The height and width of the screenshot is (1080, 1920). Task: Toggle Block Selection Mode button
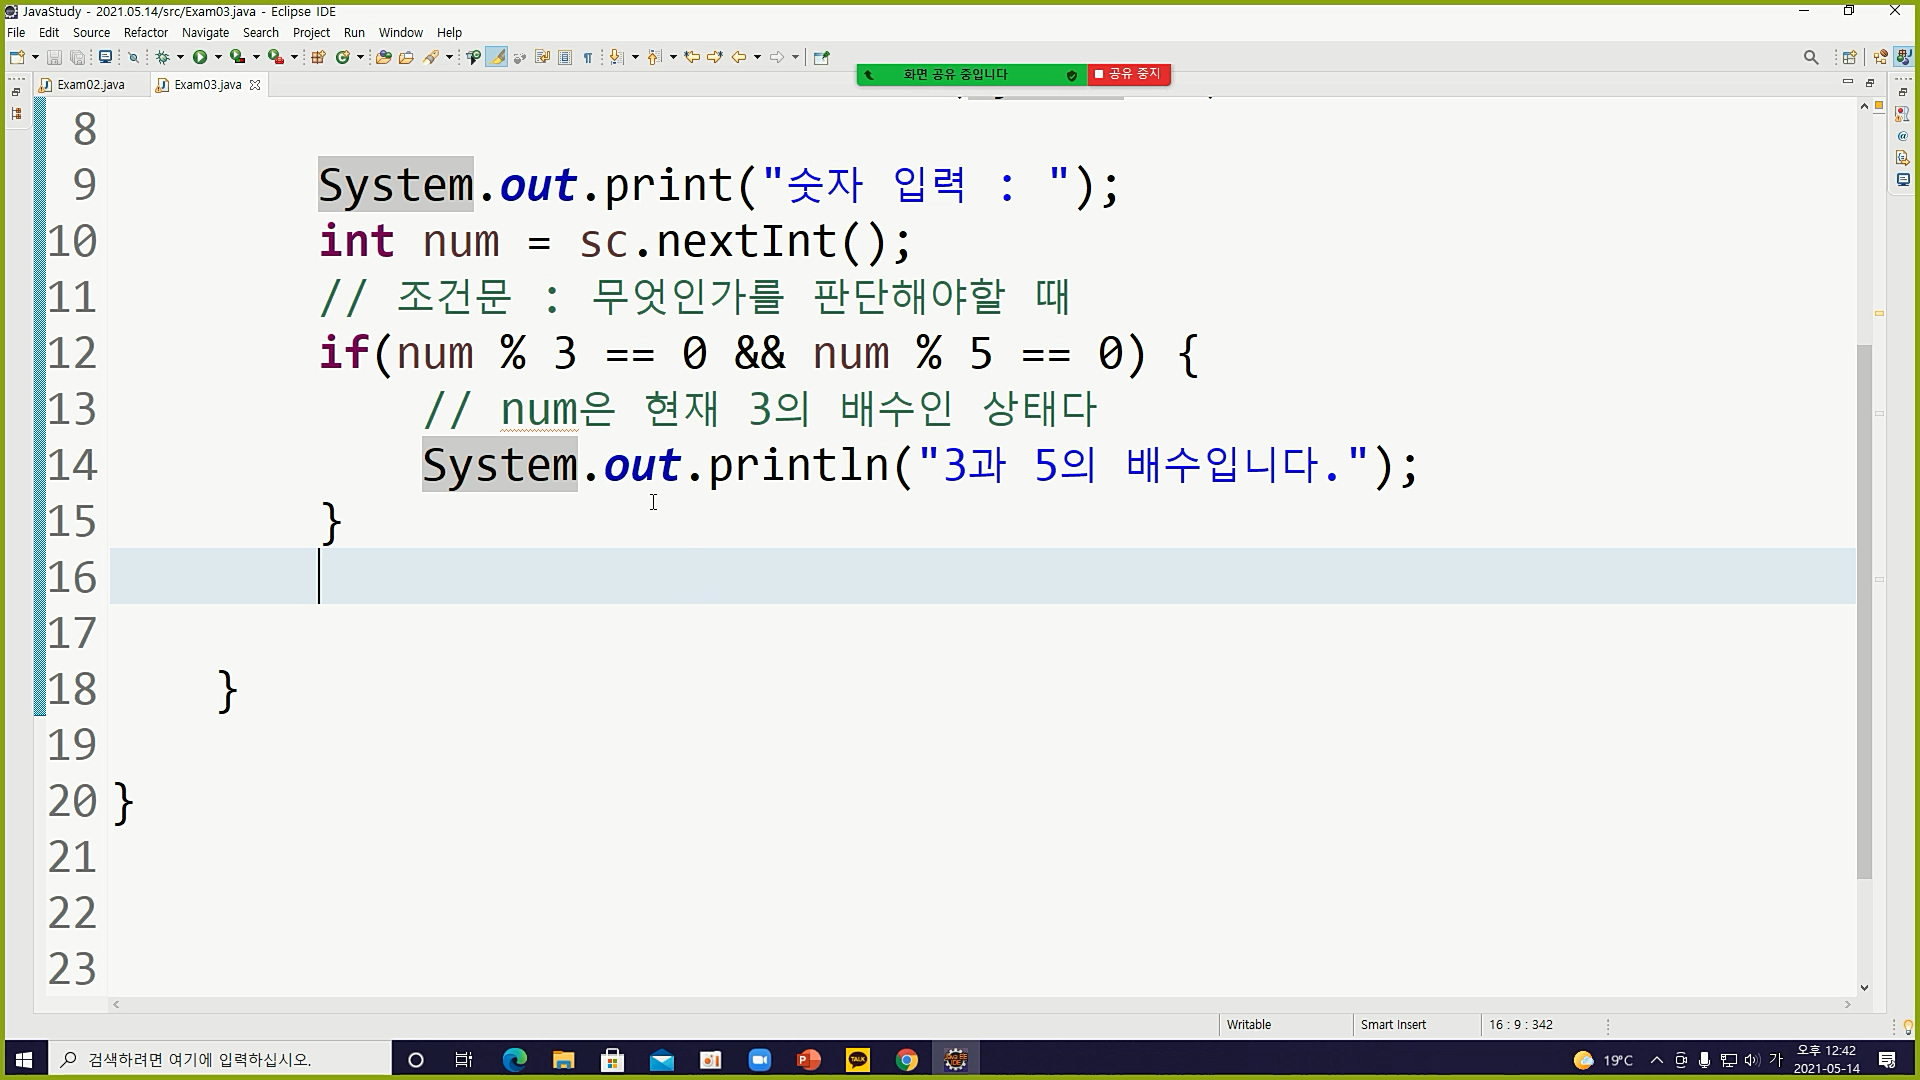[565, 57]
